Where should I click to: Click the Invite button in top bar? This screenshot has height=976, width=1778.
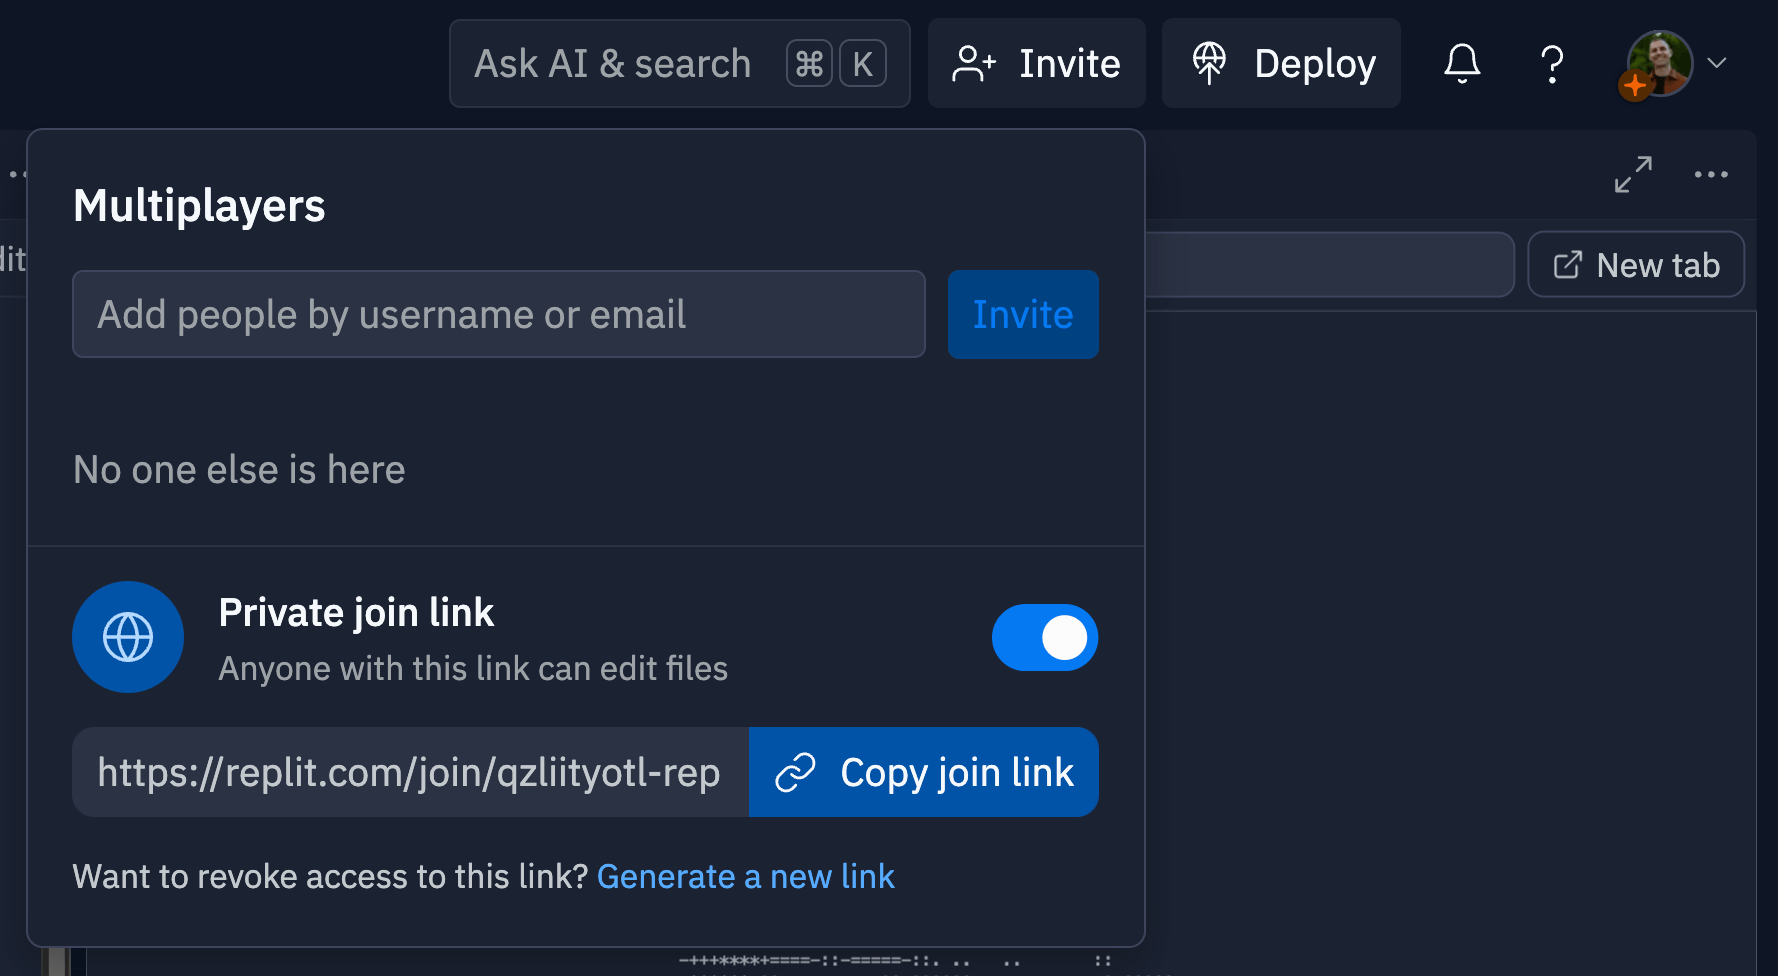pos(1036,63)
